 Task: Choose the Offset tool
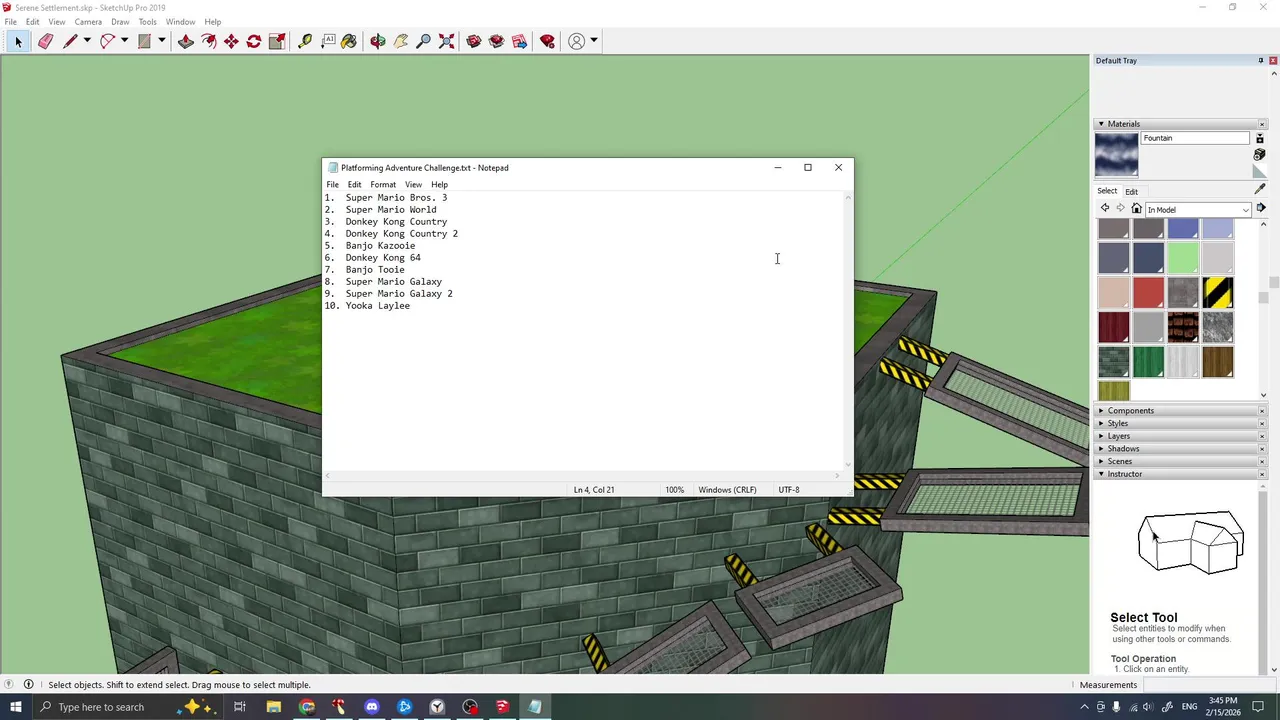[x=209, y=41]
